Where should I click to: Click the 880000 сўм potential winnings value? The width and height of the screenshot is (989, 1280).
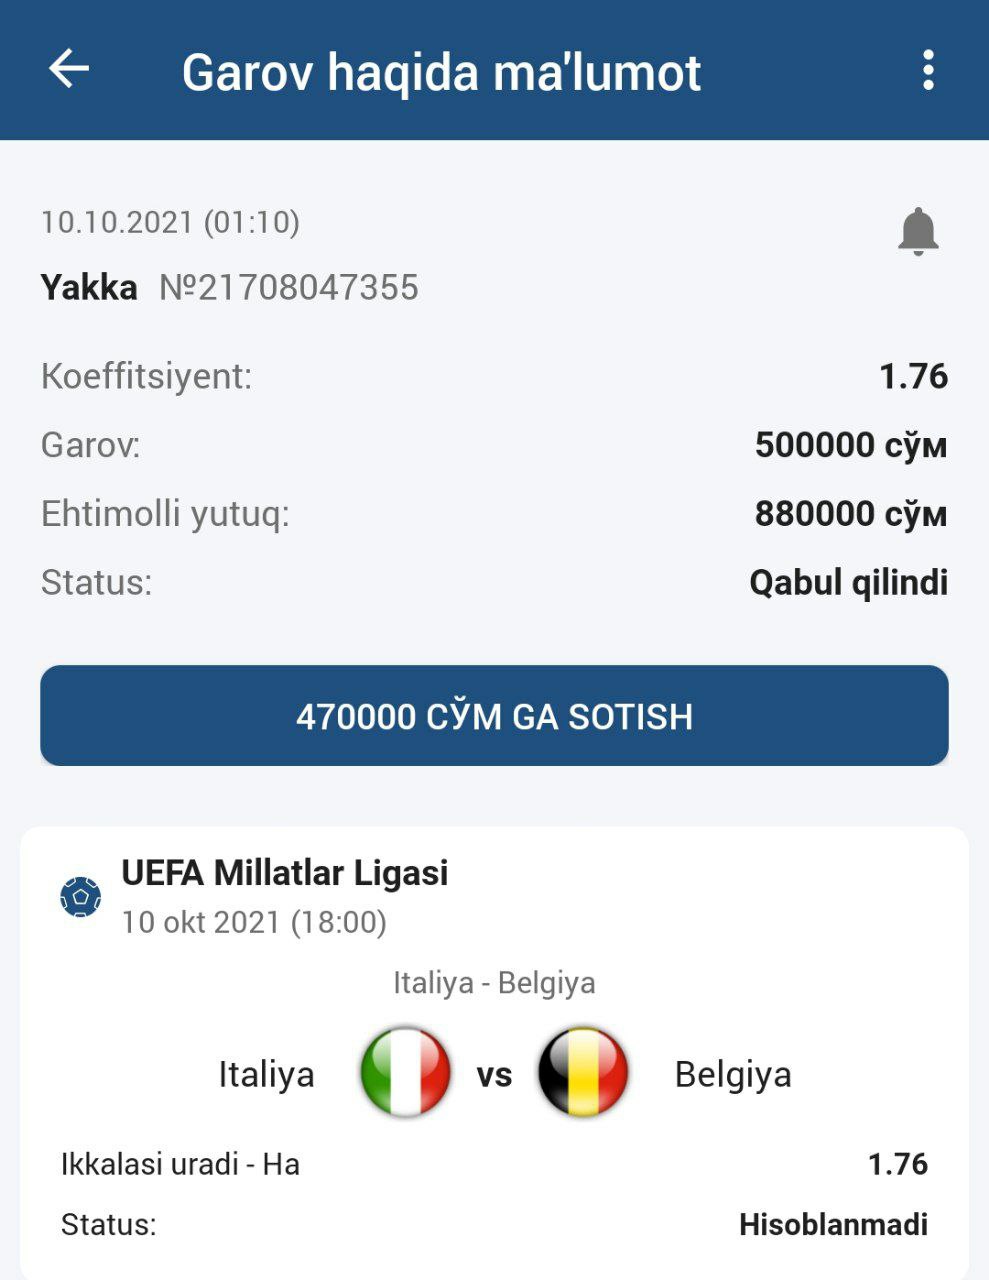tap(850, 514)
